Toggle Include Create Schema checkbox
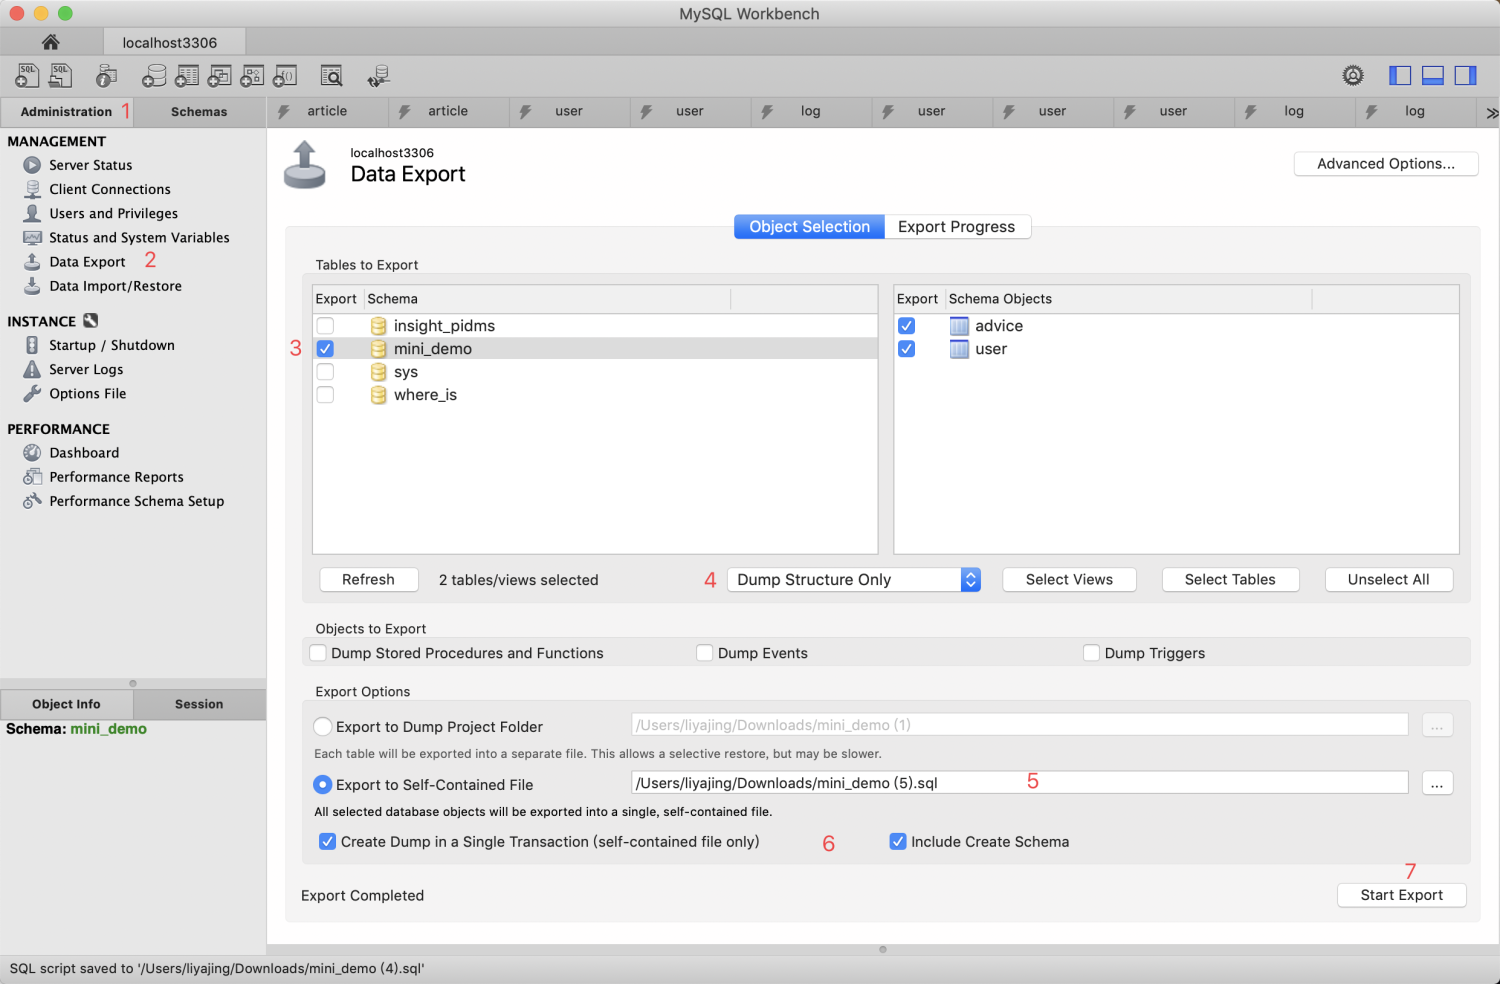This screenshot has height=984, width=1500. 898,842
